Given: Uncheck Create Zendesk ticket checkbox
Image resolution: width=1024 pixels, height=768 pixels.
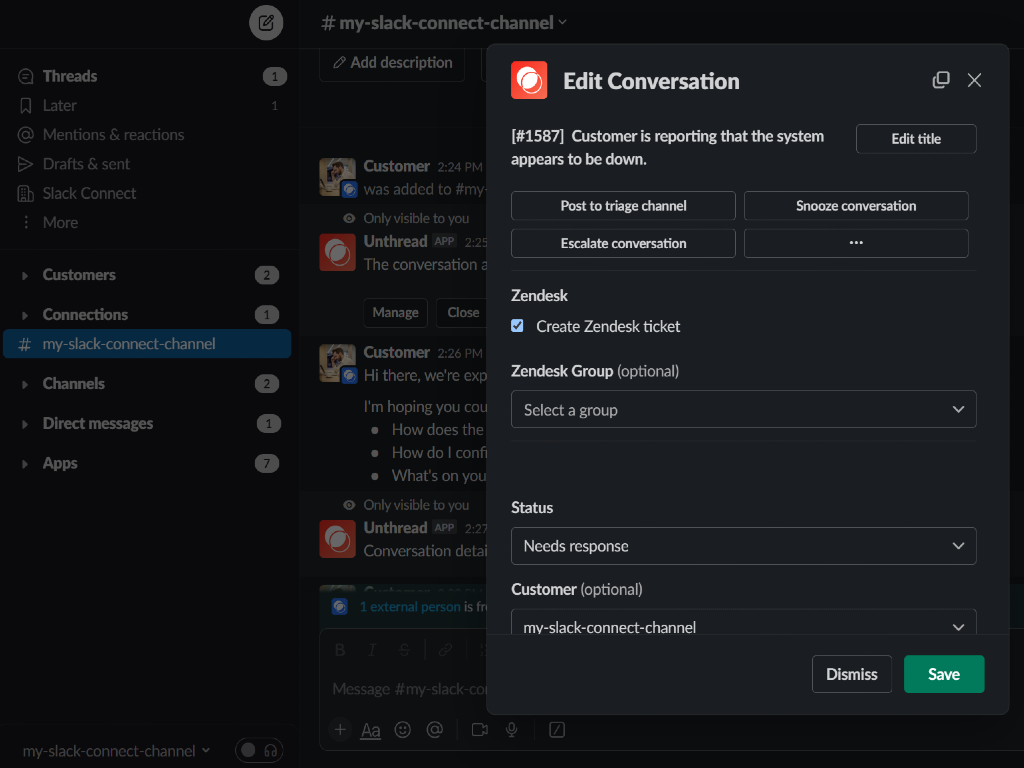Looking at the screenshot, I should pyautogui.click(x=518, y=326).
